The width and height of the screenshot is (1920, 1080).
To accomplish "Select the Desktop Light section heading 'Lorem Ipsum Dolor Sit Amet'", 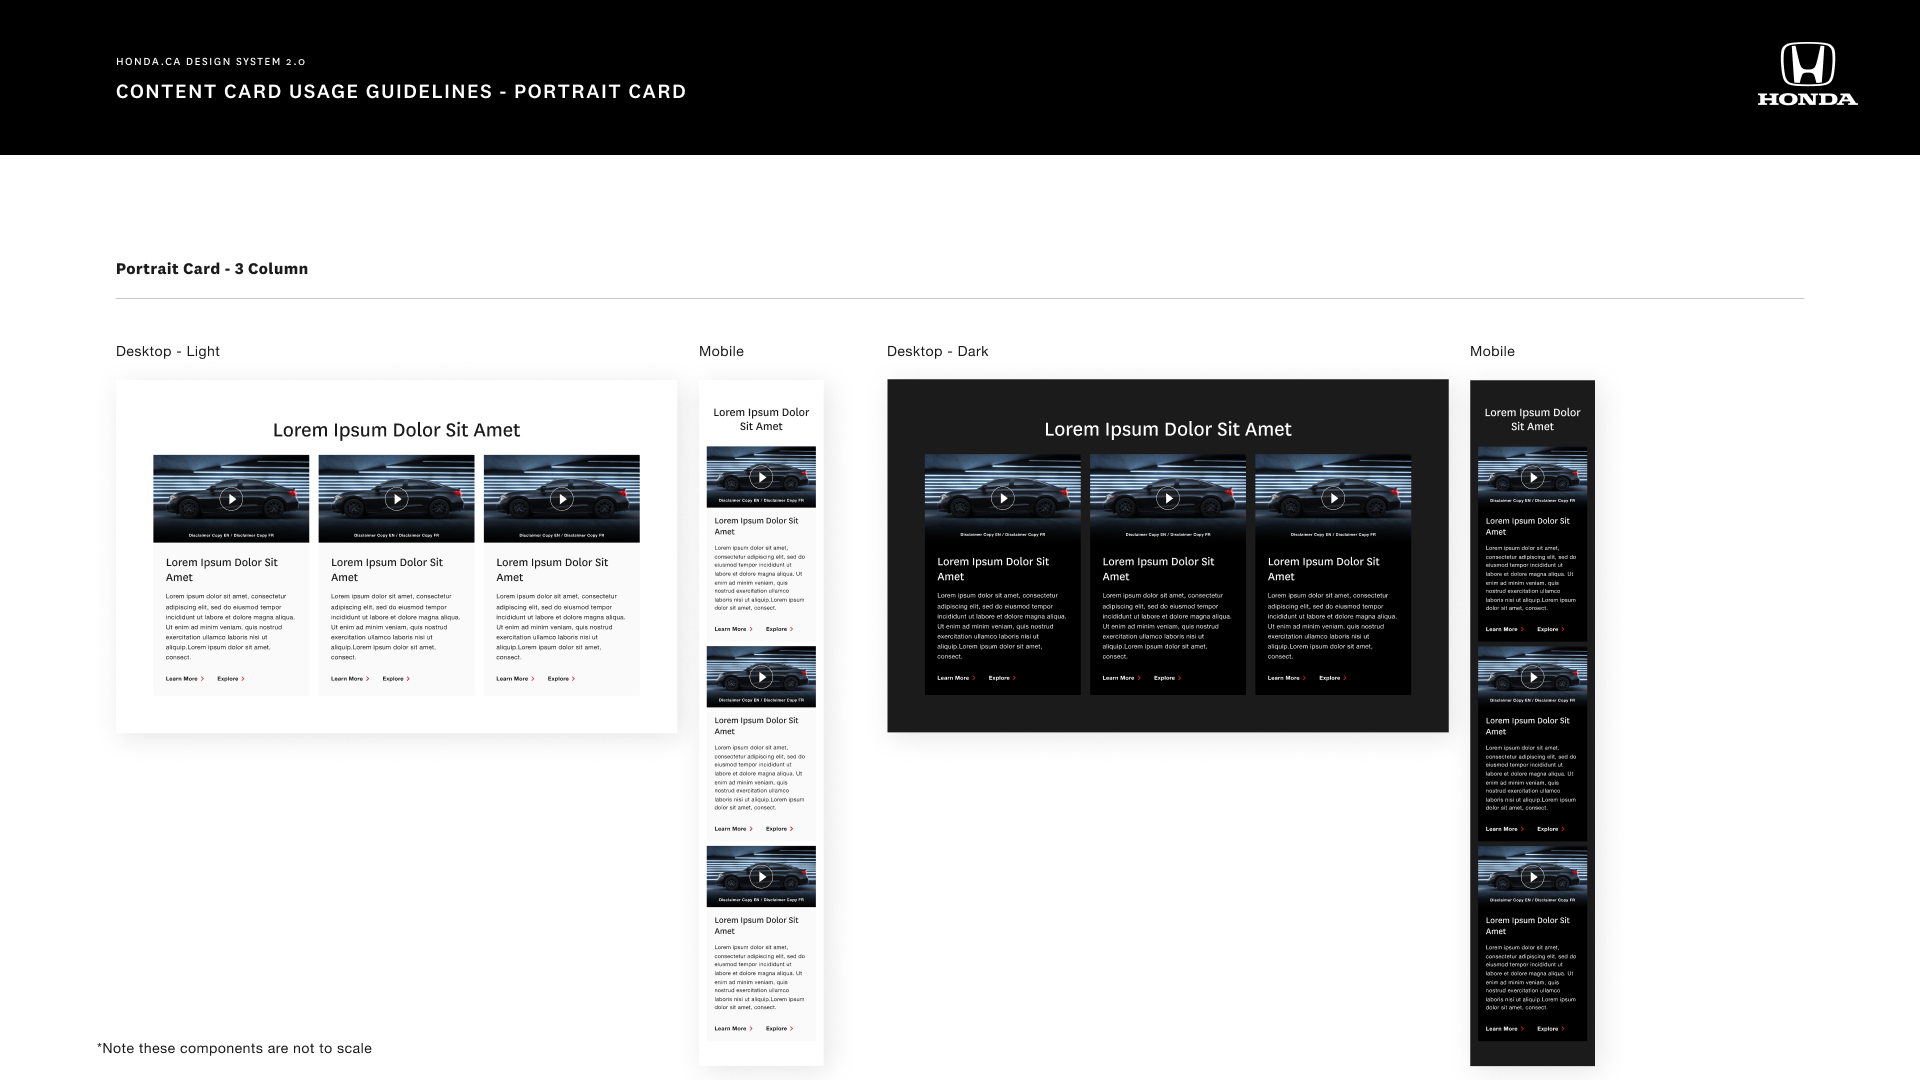I will click(x=397, y=430).
